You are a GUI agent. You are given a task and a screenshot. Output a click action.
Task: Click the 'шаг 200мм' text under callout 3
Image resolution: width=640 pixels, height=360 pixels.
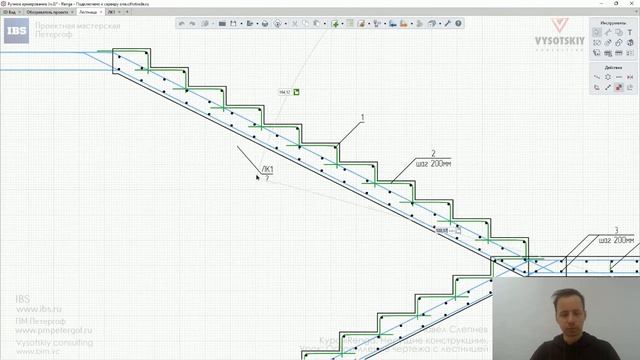click(x=616, y=240)
